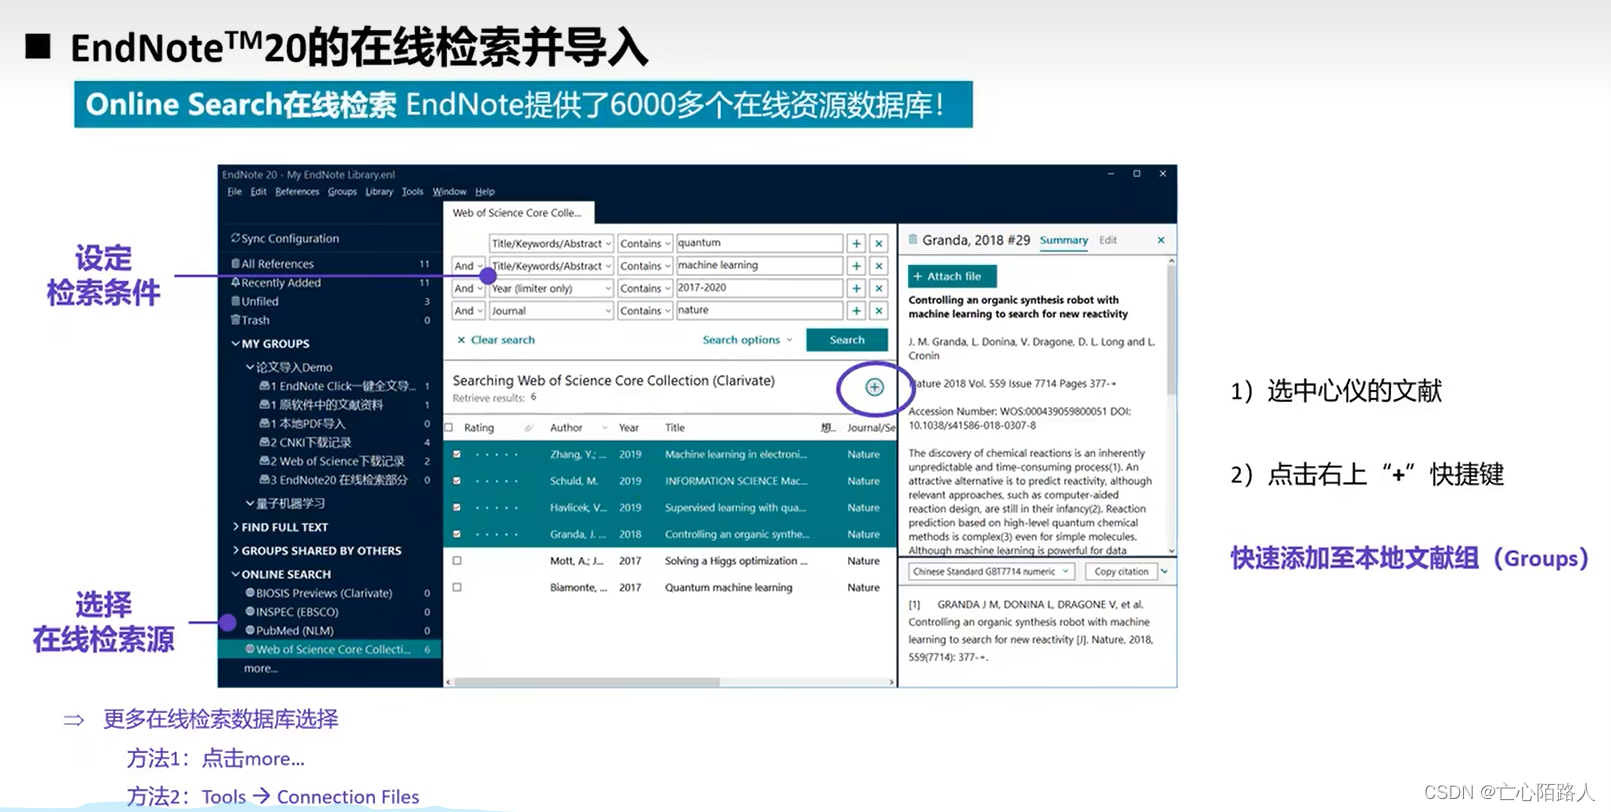Image resolution: width=1611 pixels, height=812 pixels.
Task: Click the horizontal scrollbar under results list
Action: point(586,682)
